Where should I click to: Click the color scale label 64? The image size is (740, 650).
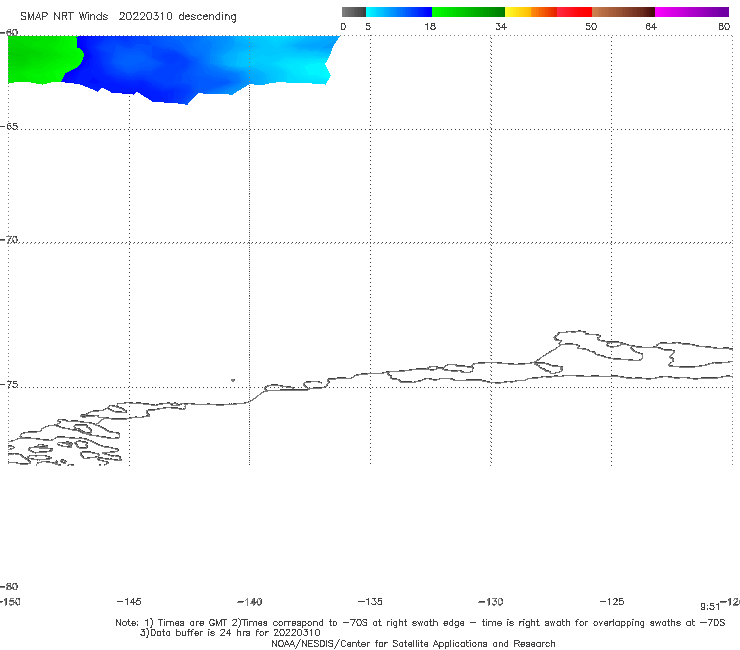(651, 26)
